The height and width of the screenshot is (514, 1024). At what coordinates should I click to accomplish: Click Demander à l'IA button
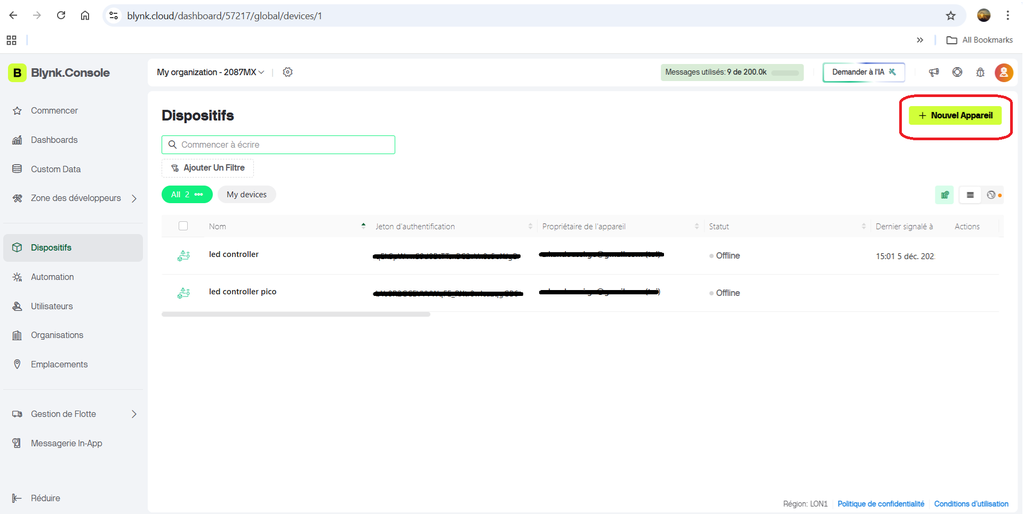point(863,72)
